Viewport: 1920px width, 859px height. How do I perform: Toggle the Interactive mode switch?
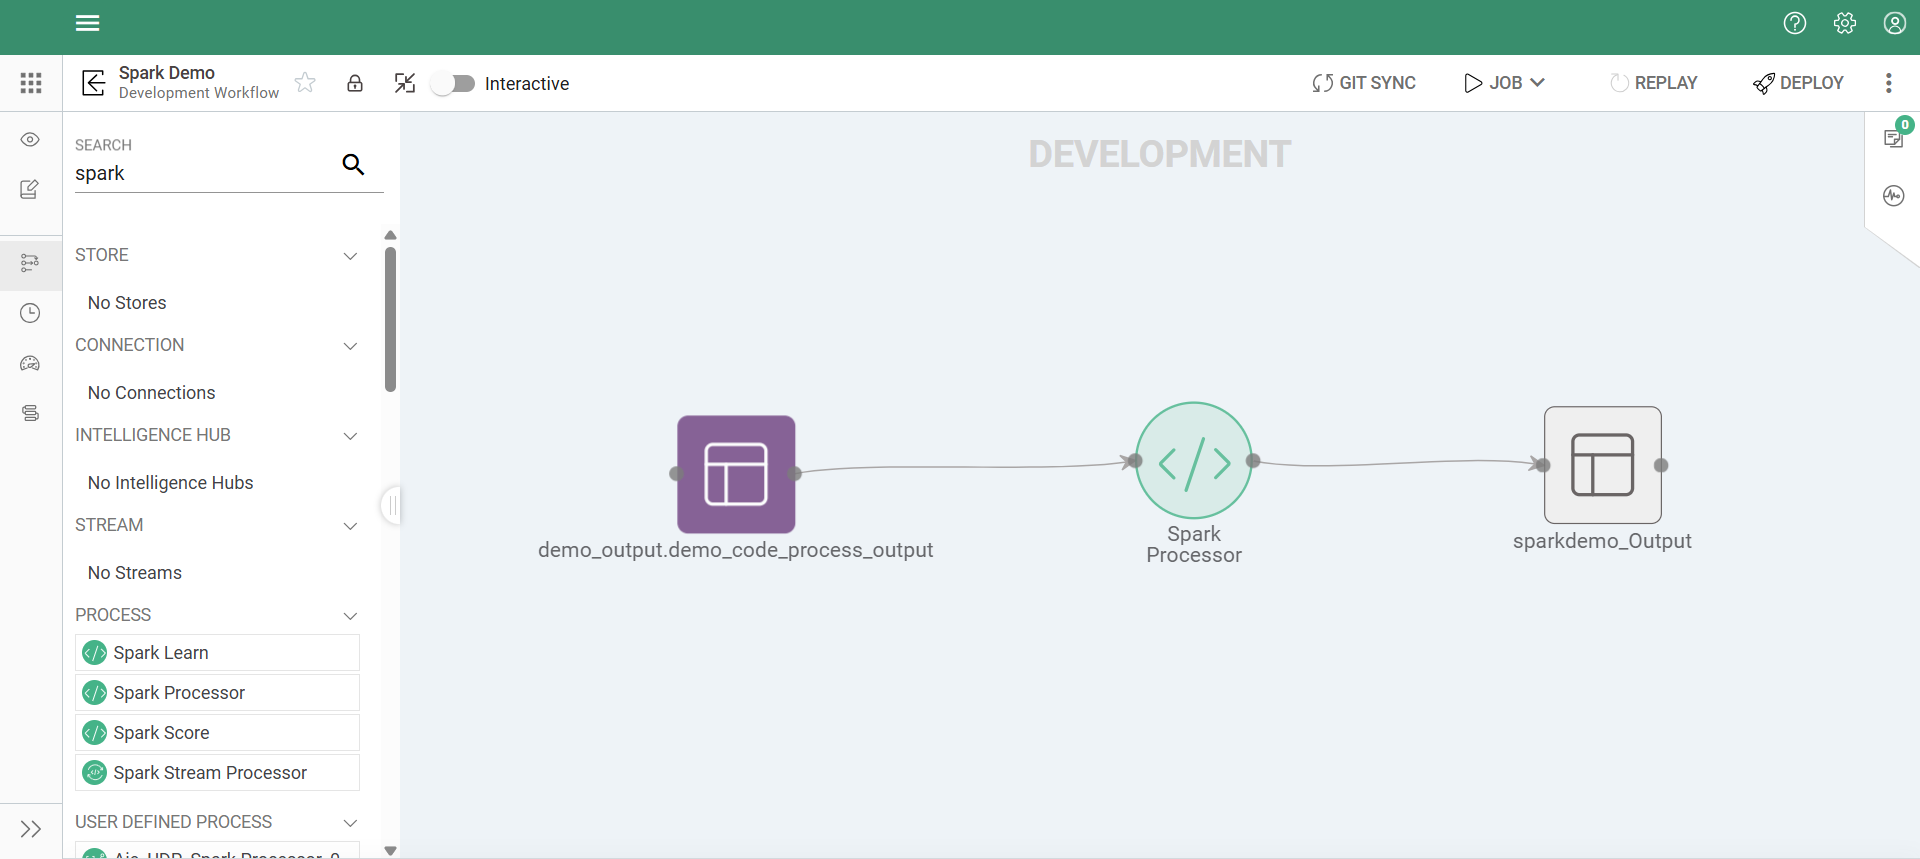(454, 84)
